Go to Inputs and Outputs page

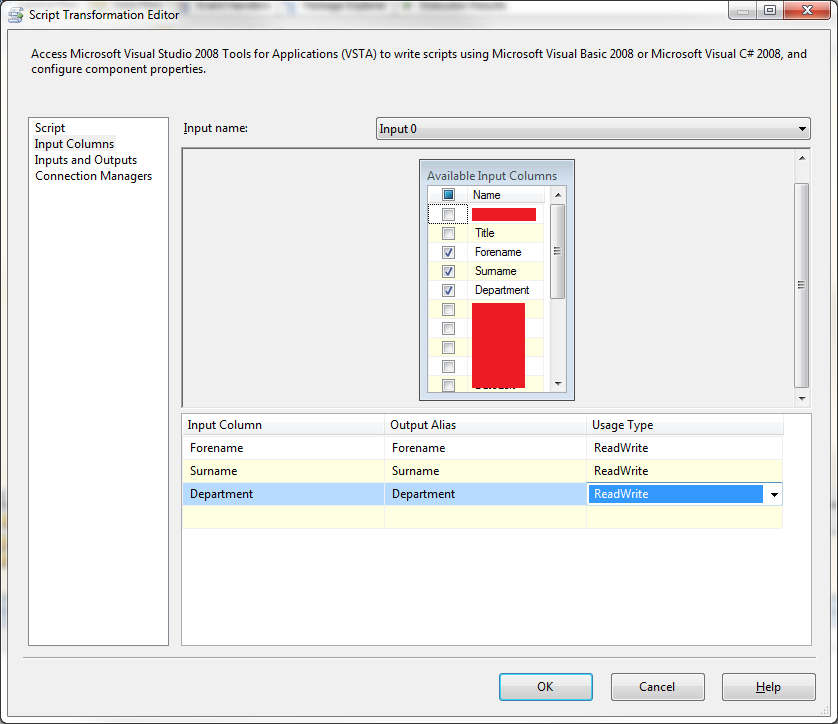(85, 160)
